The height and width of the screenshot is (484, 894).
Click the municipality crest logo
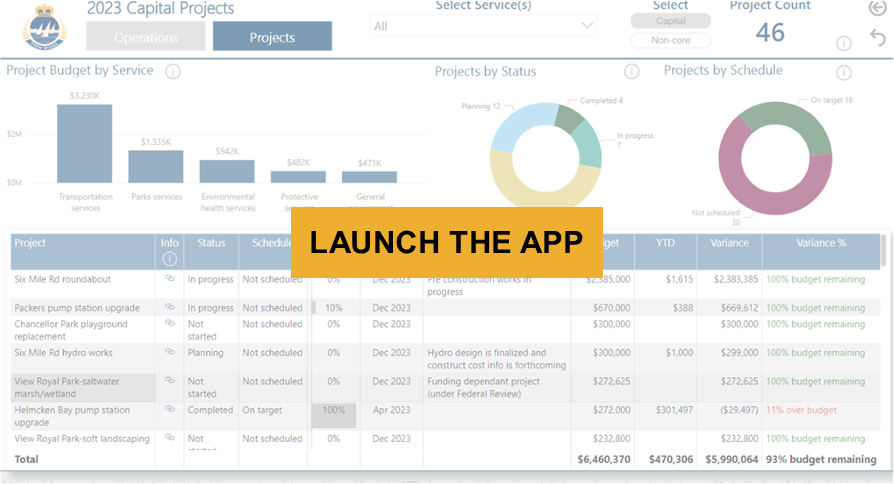[42, 31]
